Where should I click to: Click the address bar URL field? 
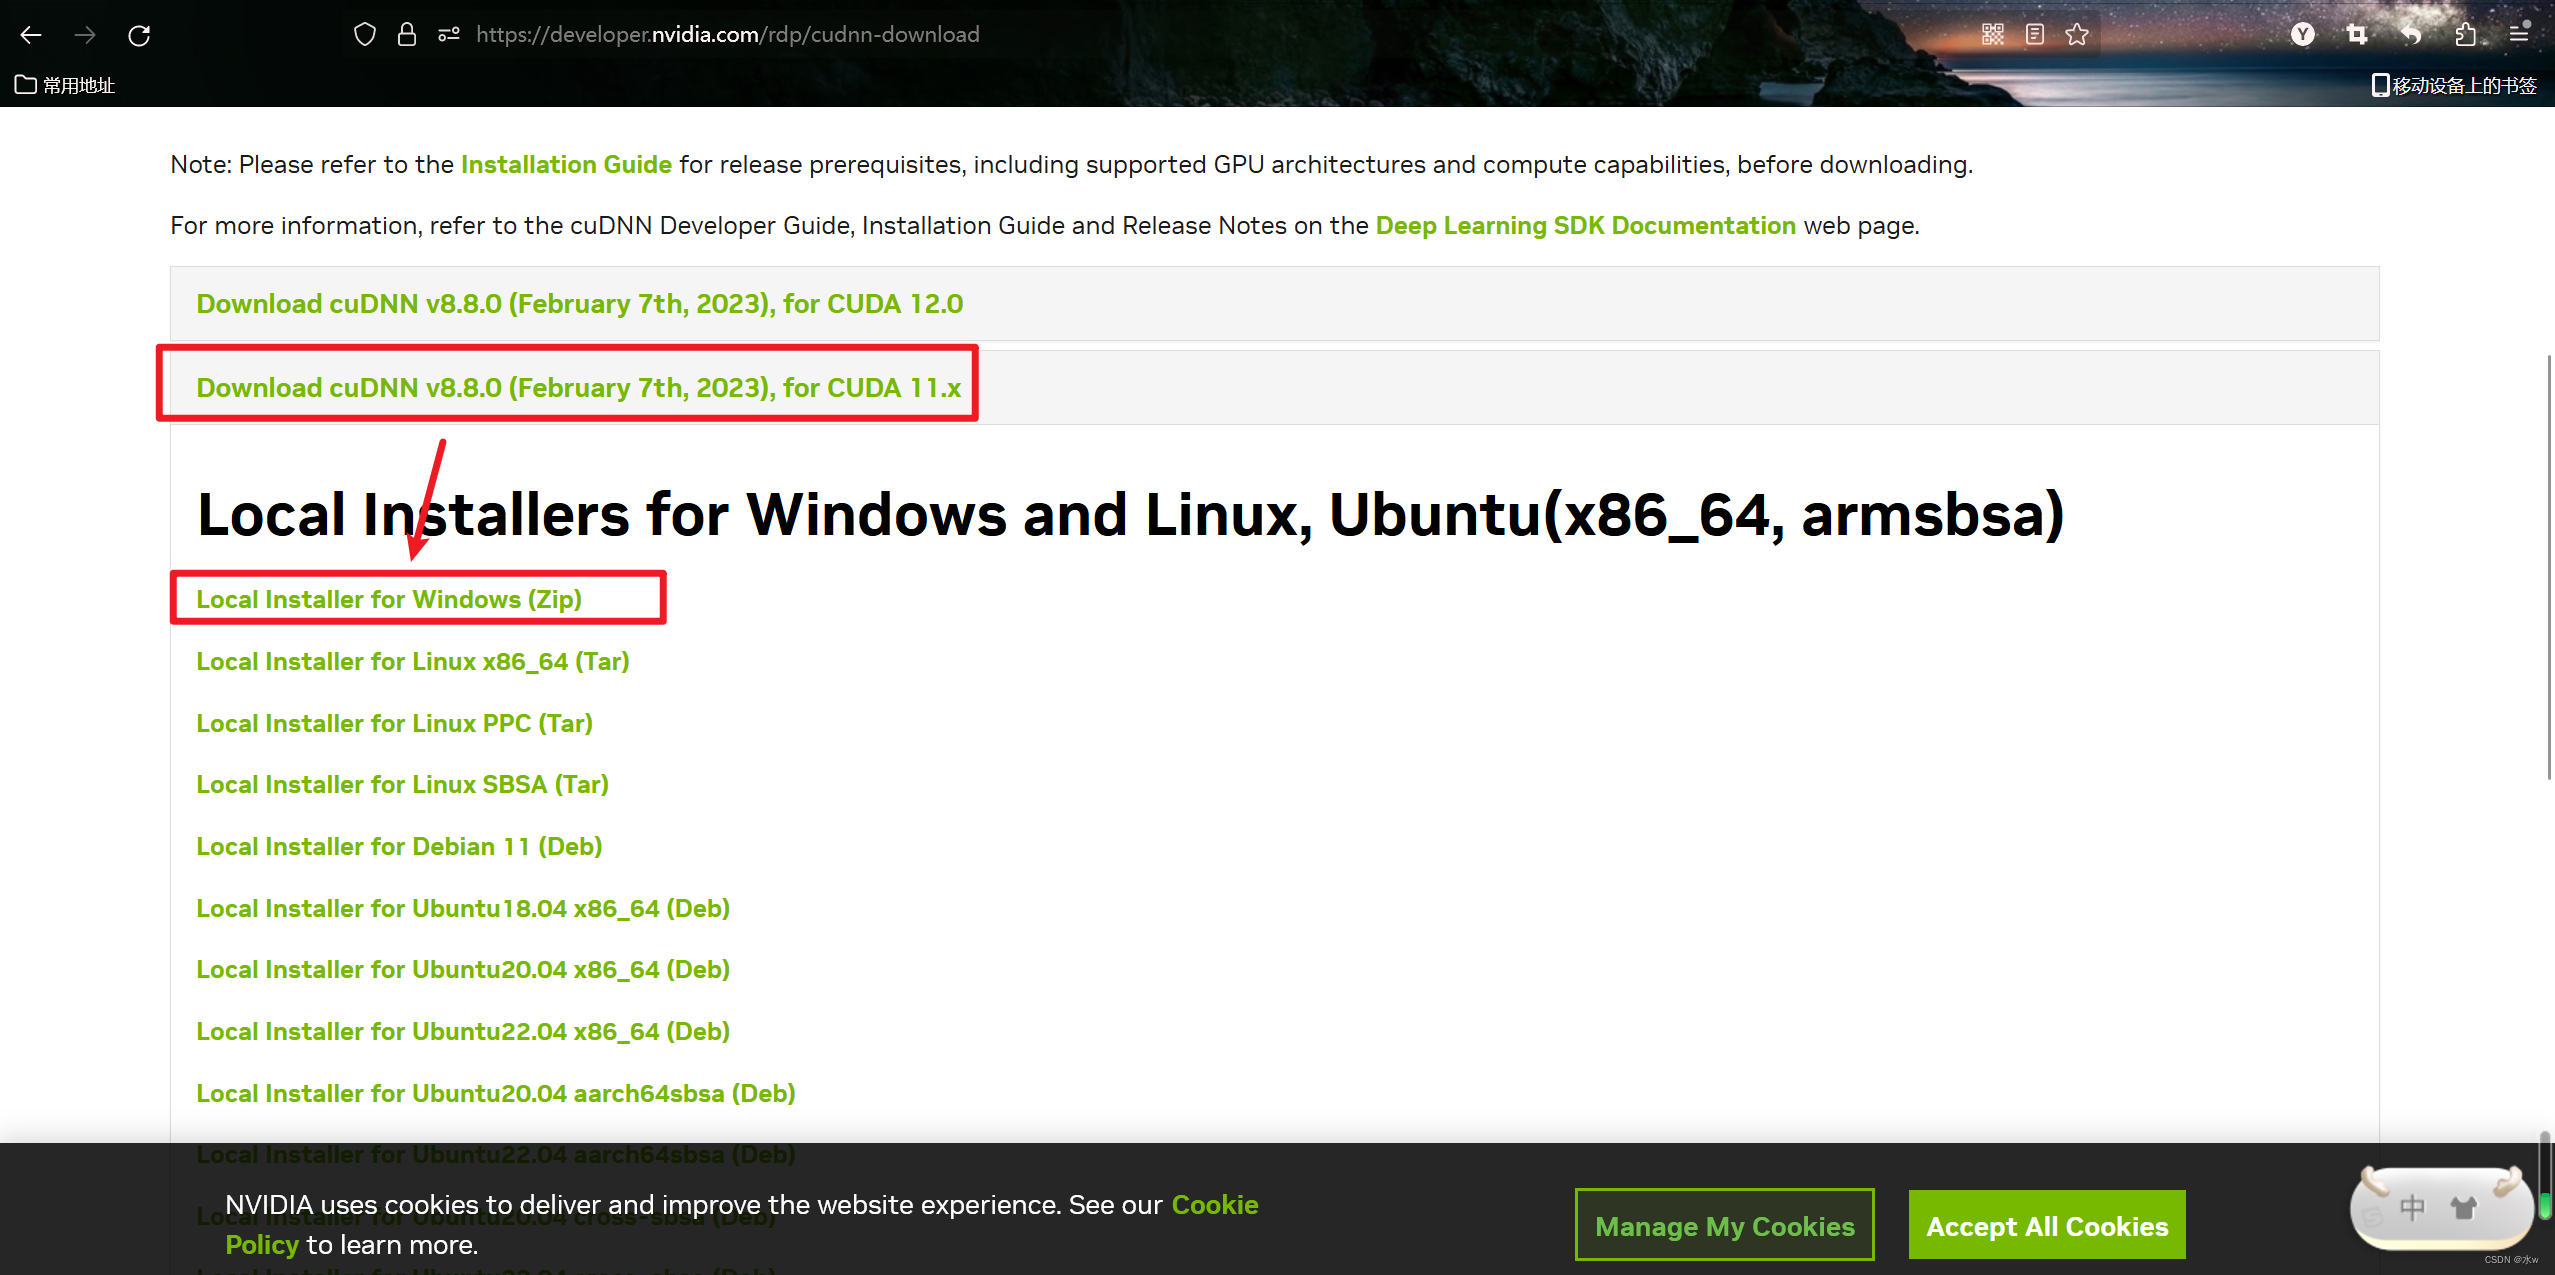coord(727,35)
